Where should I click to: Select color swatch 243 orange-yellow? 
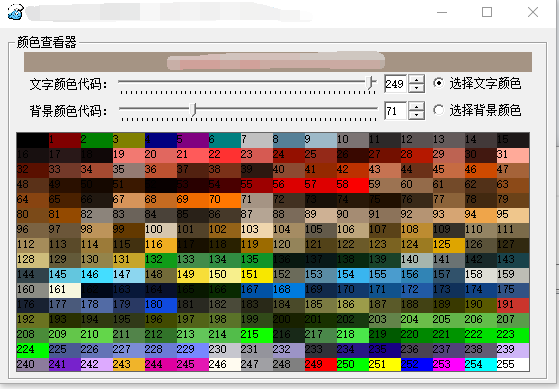[129, 364]
